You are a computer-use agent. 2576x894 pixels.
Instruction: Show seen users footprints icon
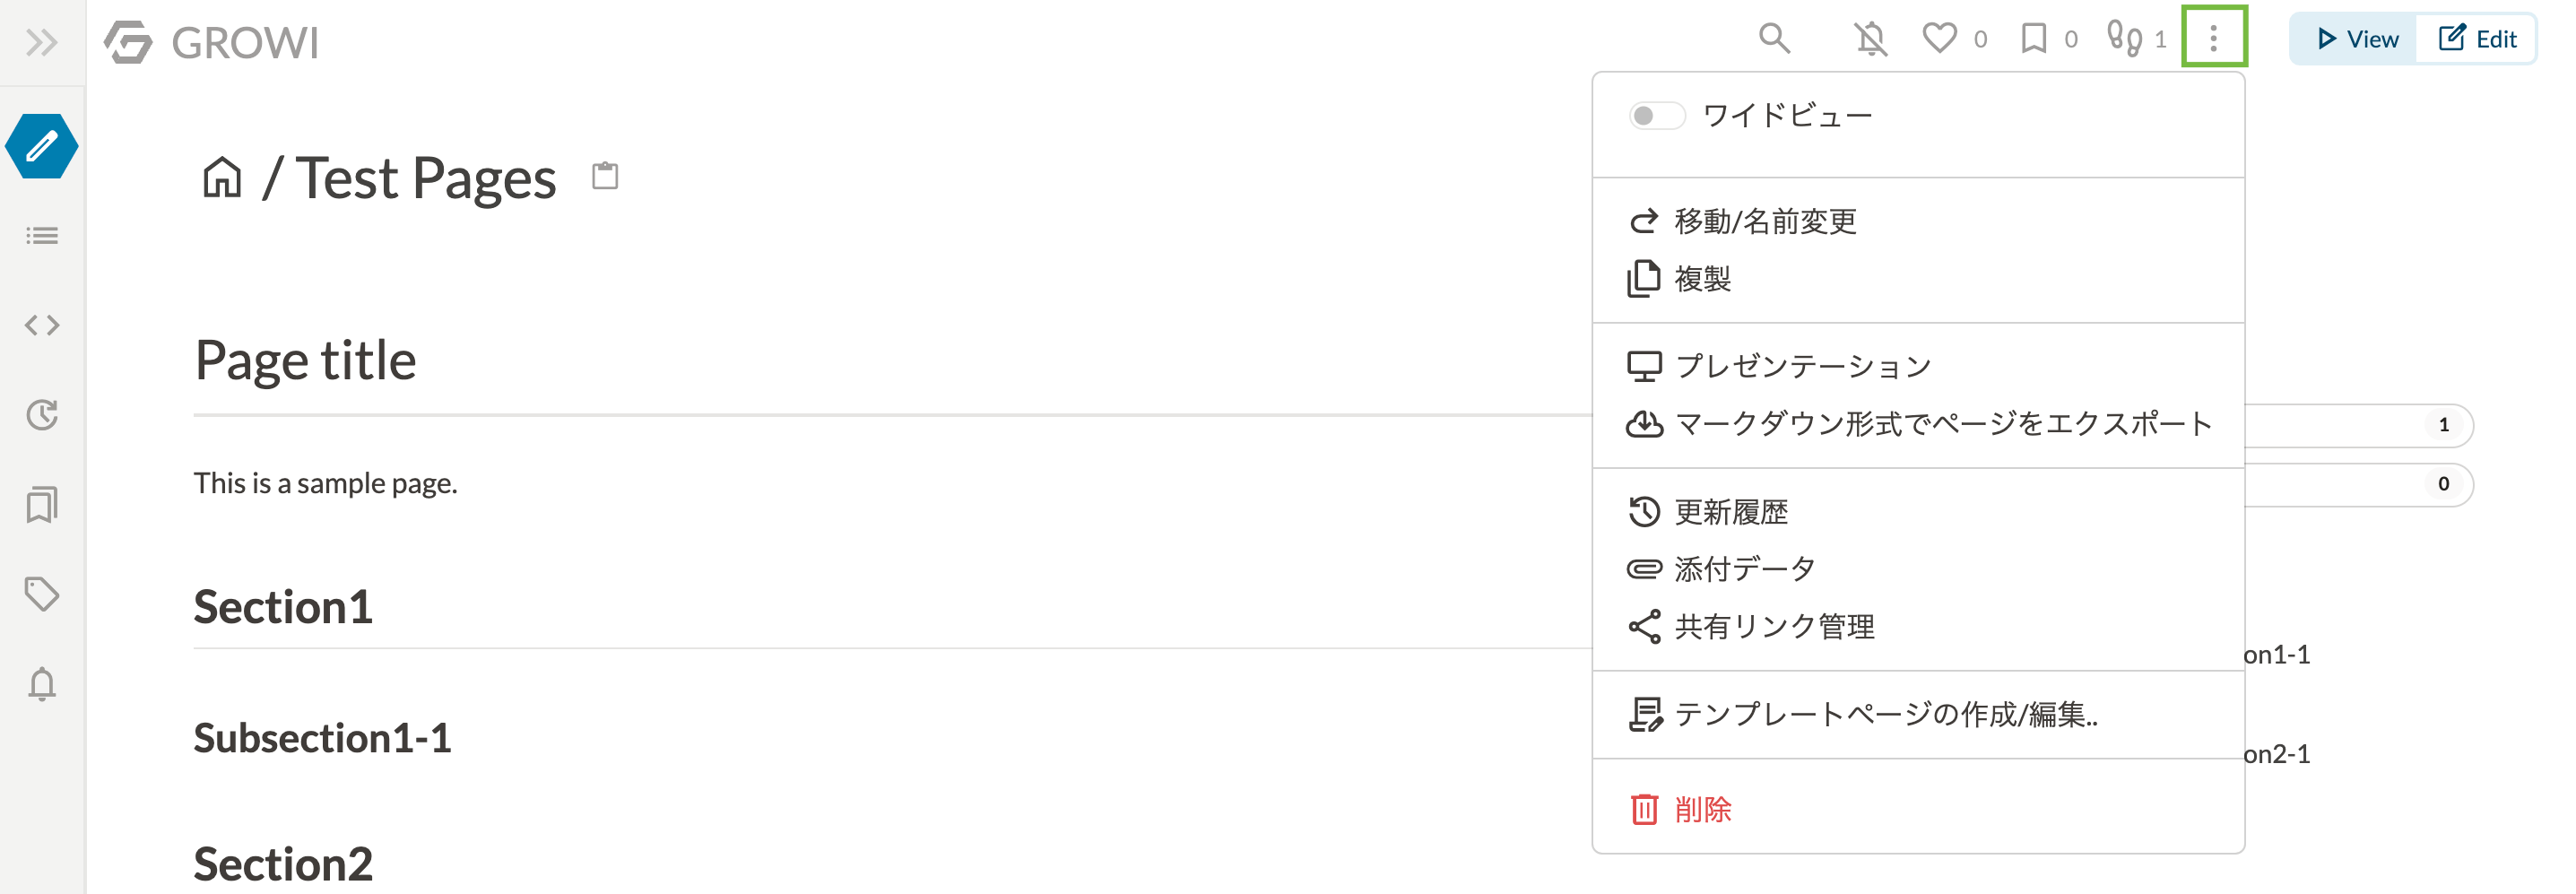click(x=2123, y=38)
